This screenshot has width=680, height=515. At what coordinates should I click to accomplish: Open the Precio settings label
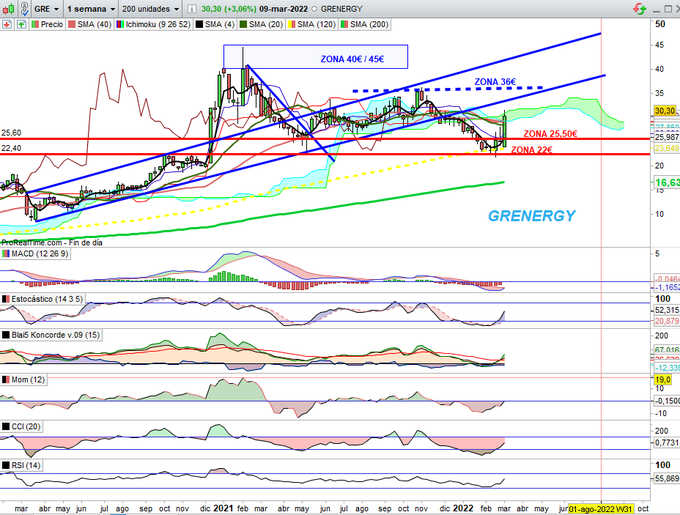click(47, 24)
